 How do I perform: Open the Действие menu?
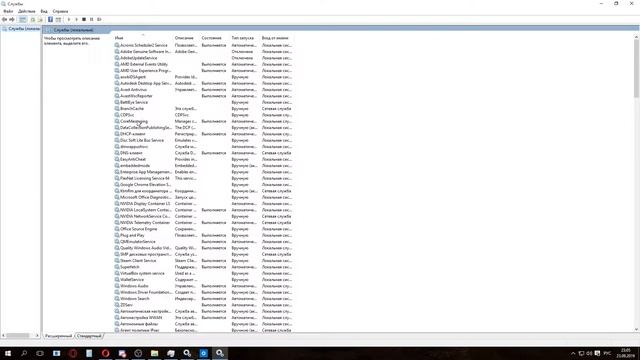click(27, 11)
